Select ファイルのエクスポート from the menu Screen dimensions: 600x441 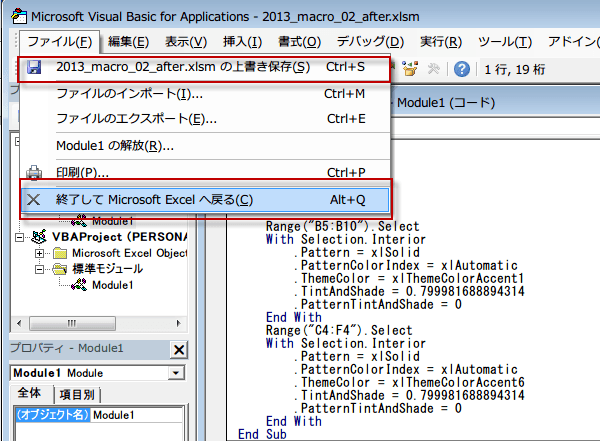136,119
